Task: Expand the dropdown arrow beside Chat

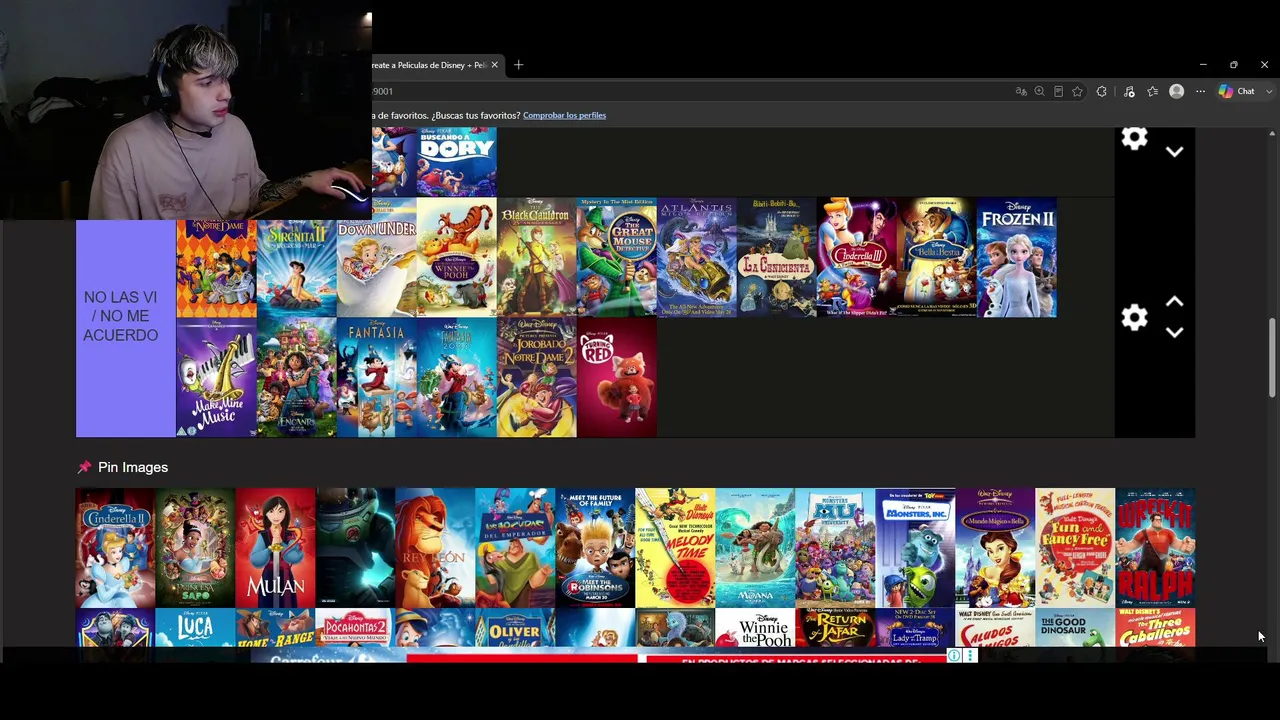Action: point(1270,91)
